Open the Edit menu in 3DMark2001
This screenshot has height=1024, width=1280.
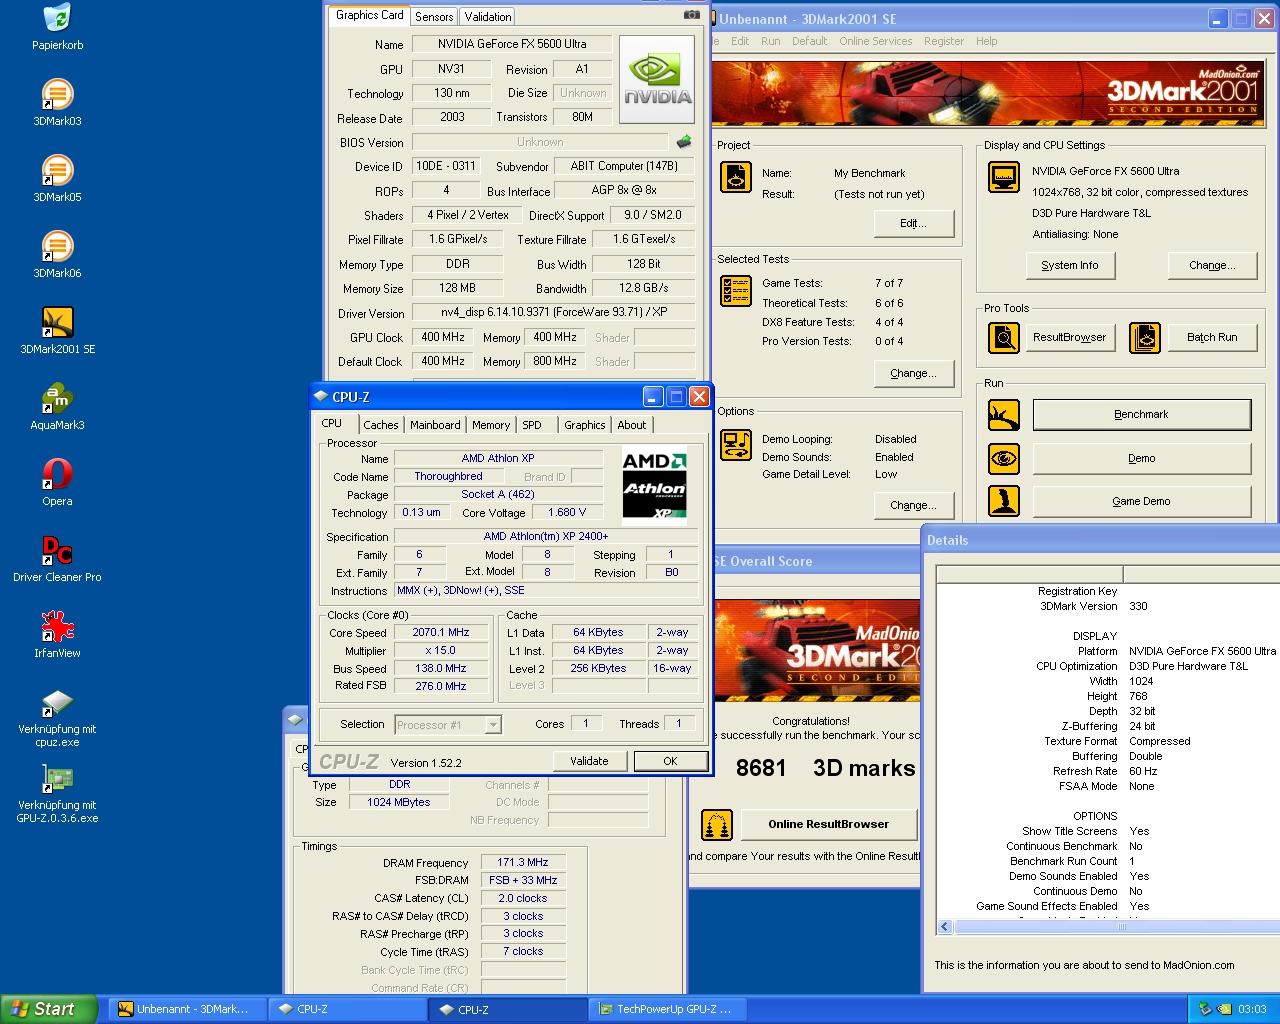point(740,41)
